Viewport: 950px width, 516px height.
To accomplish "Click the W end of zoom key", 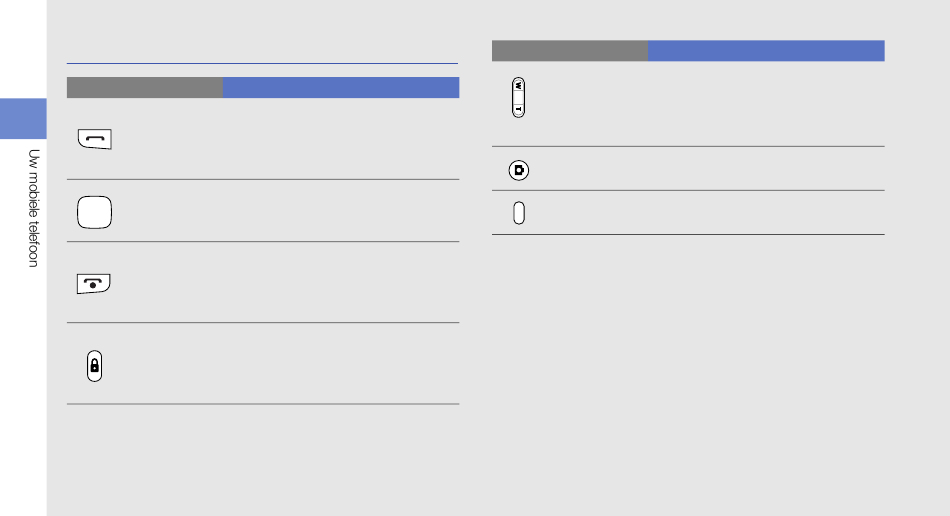I will [519, 86].
